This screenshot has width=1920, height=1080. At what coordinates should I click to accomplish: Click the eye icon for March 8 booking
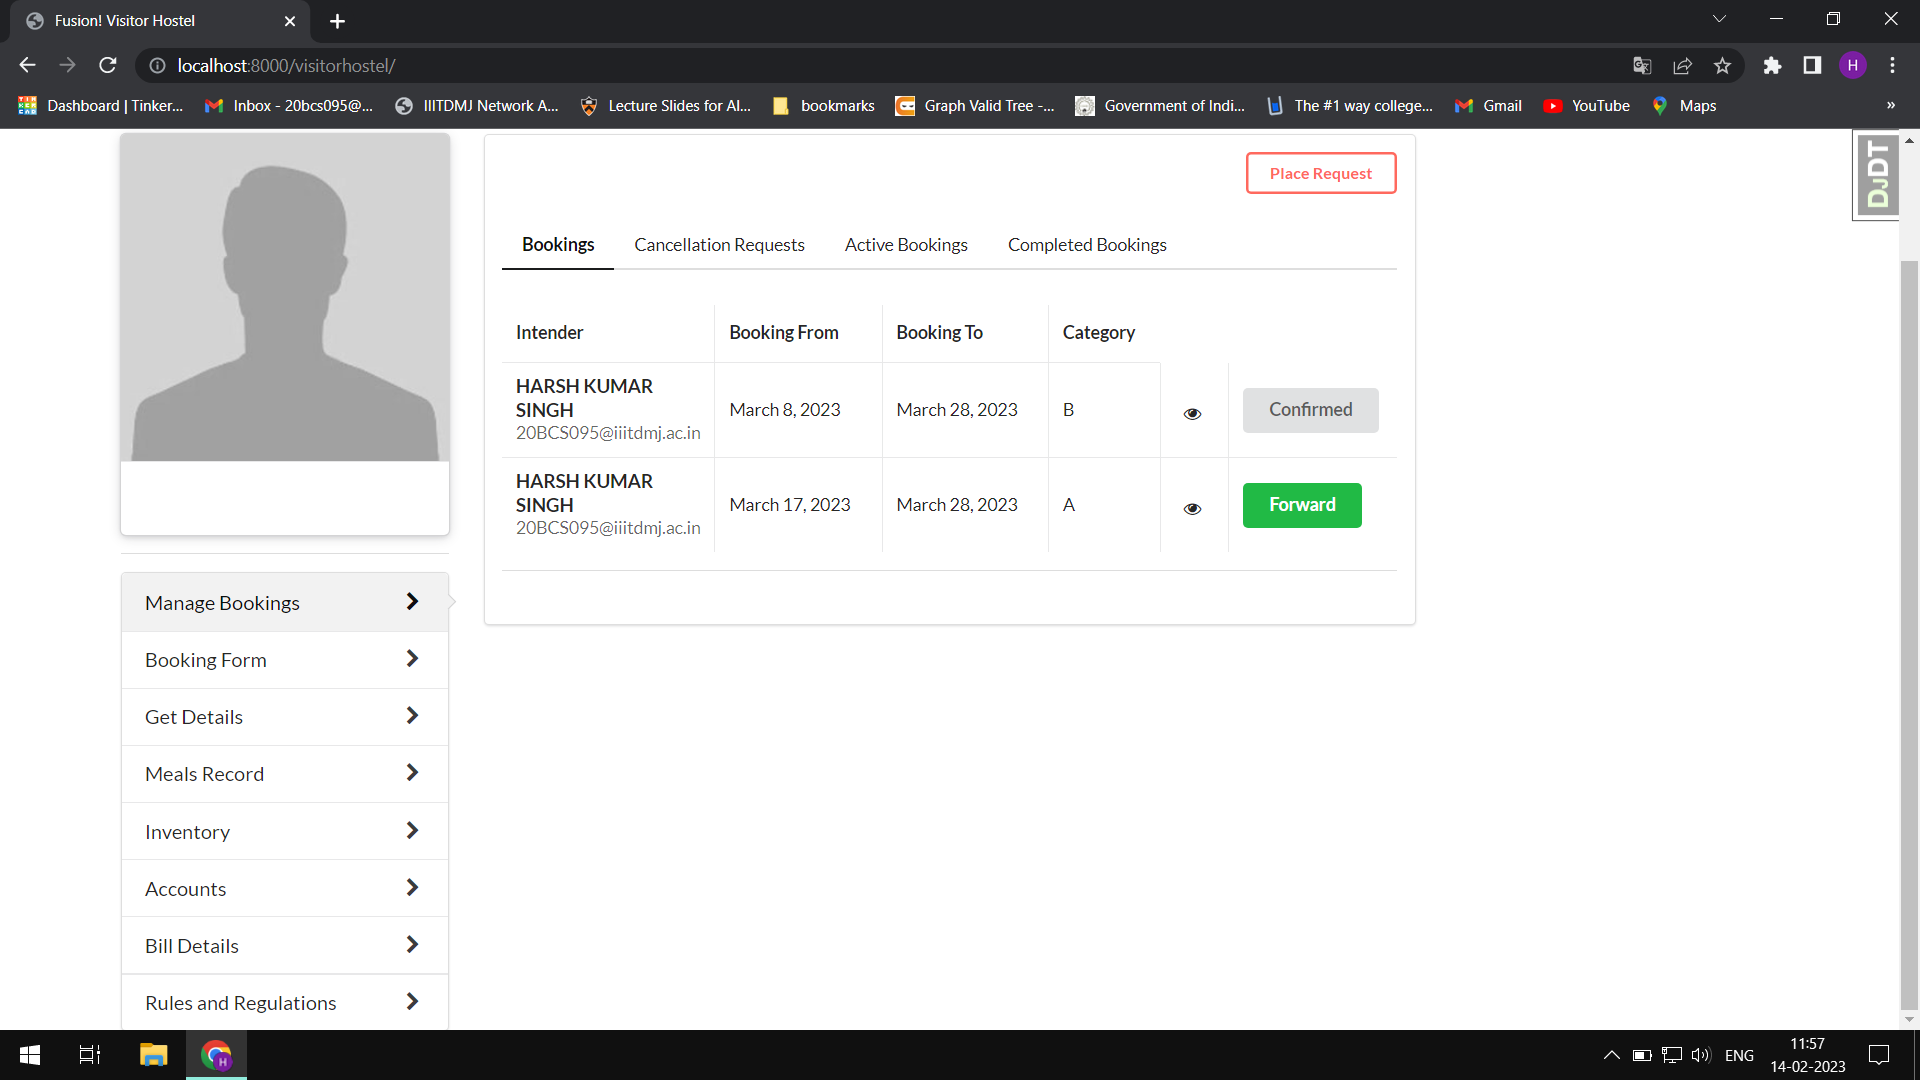click(1192, 413)
